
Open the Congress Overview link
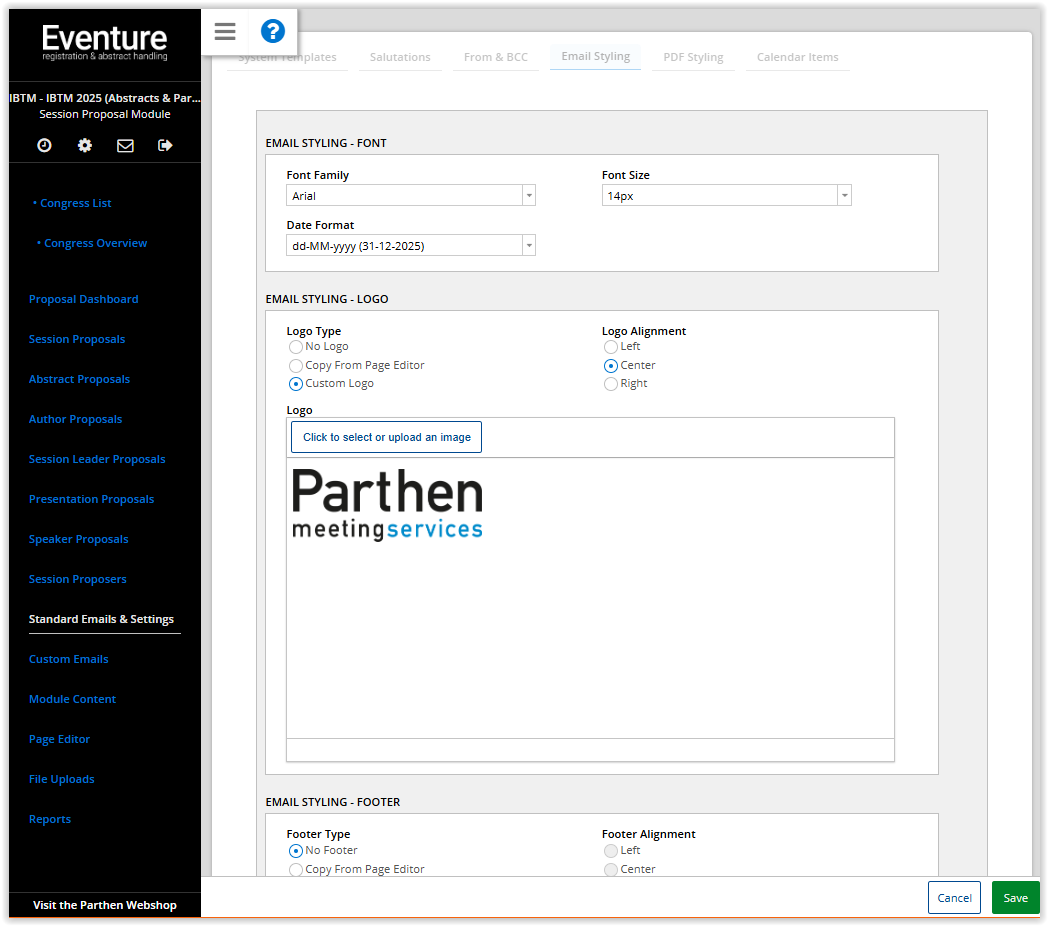coord(96,243)
